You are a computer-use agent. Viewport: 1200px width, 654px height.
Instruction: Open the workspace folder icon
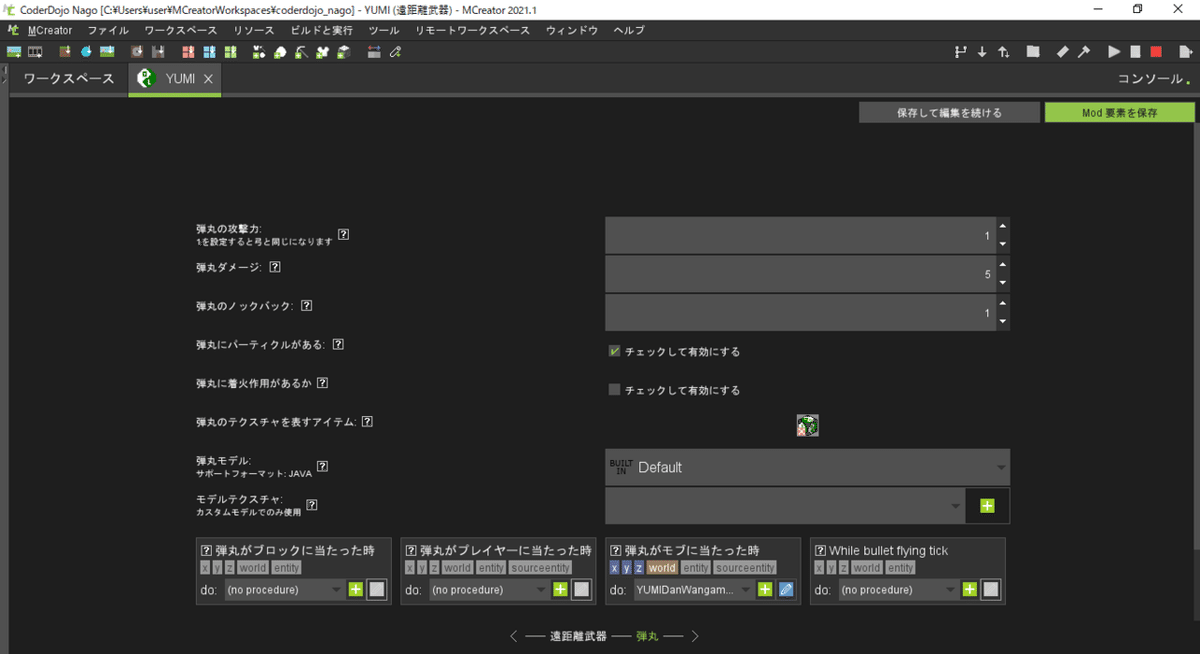point(1032,51)
